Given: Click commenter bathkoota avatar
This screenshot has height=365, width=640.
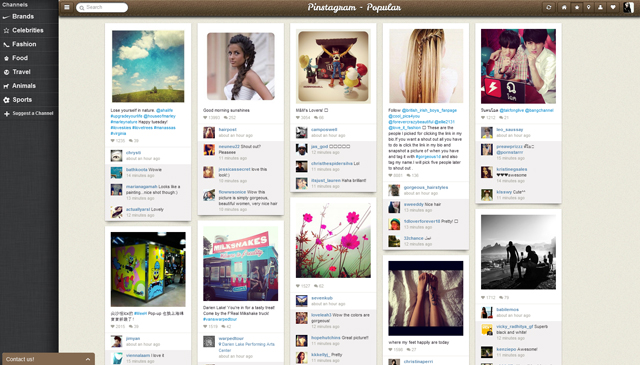Looking at the screenshot, I should pyautogui.click(x=116, y=173).
